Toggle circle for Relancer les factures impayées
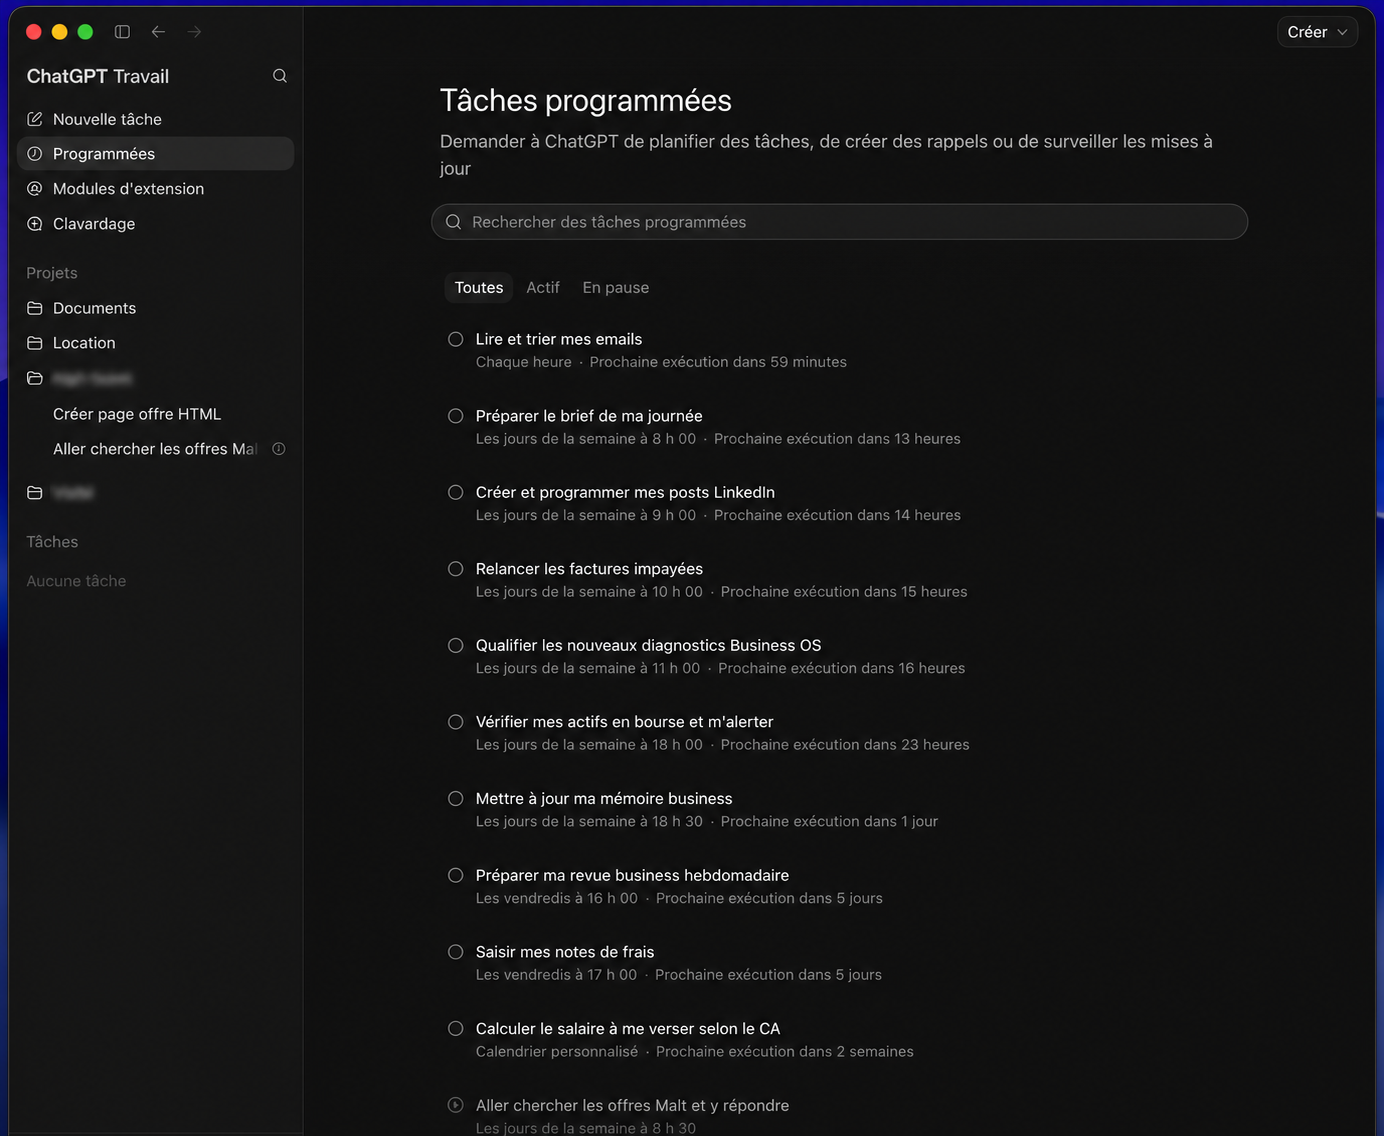Viewport: 1384px width, 1136px height. click(456, 569)
